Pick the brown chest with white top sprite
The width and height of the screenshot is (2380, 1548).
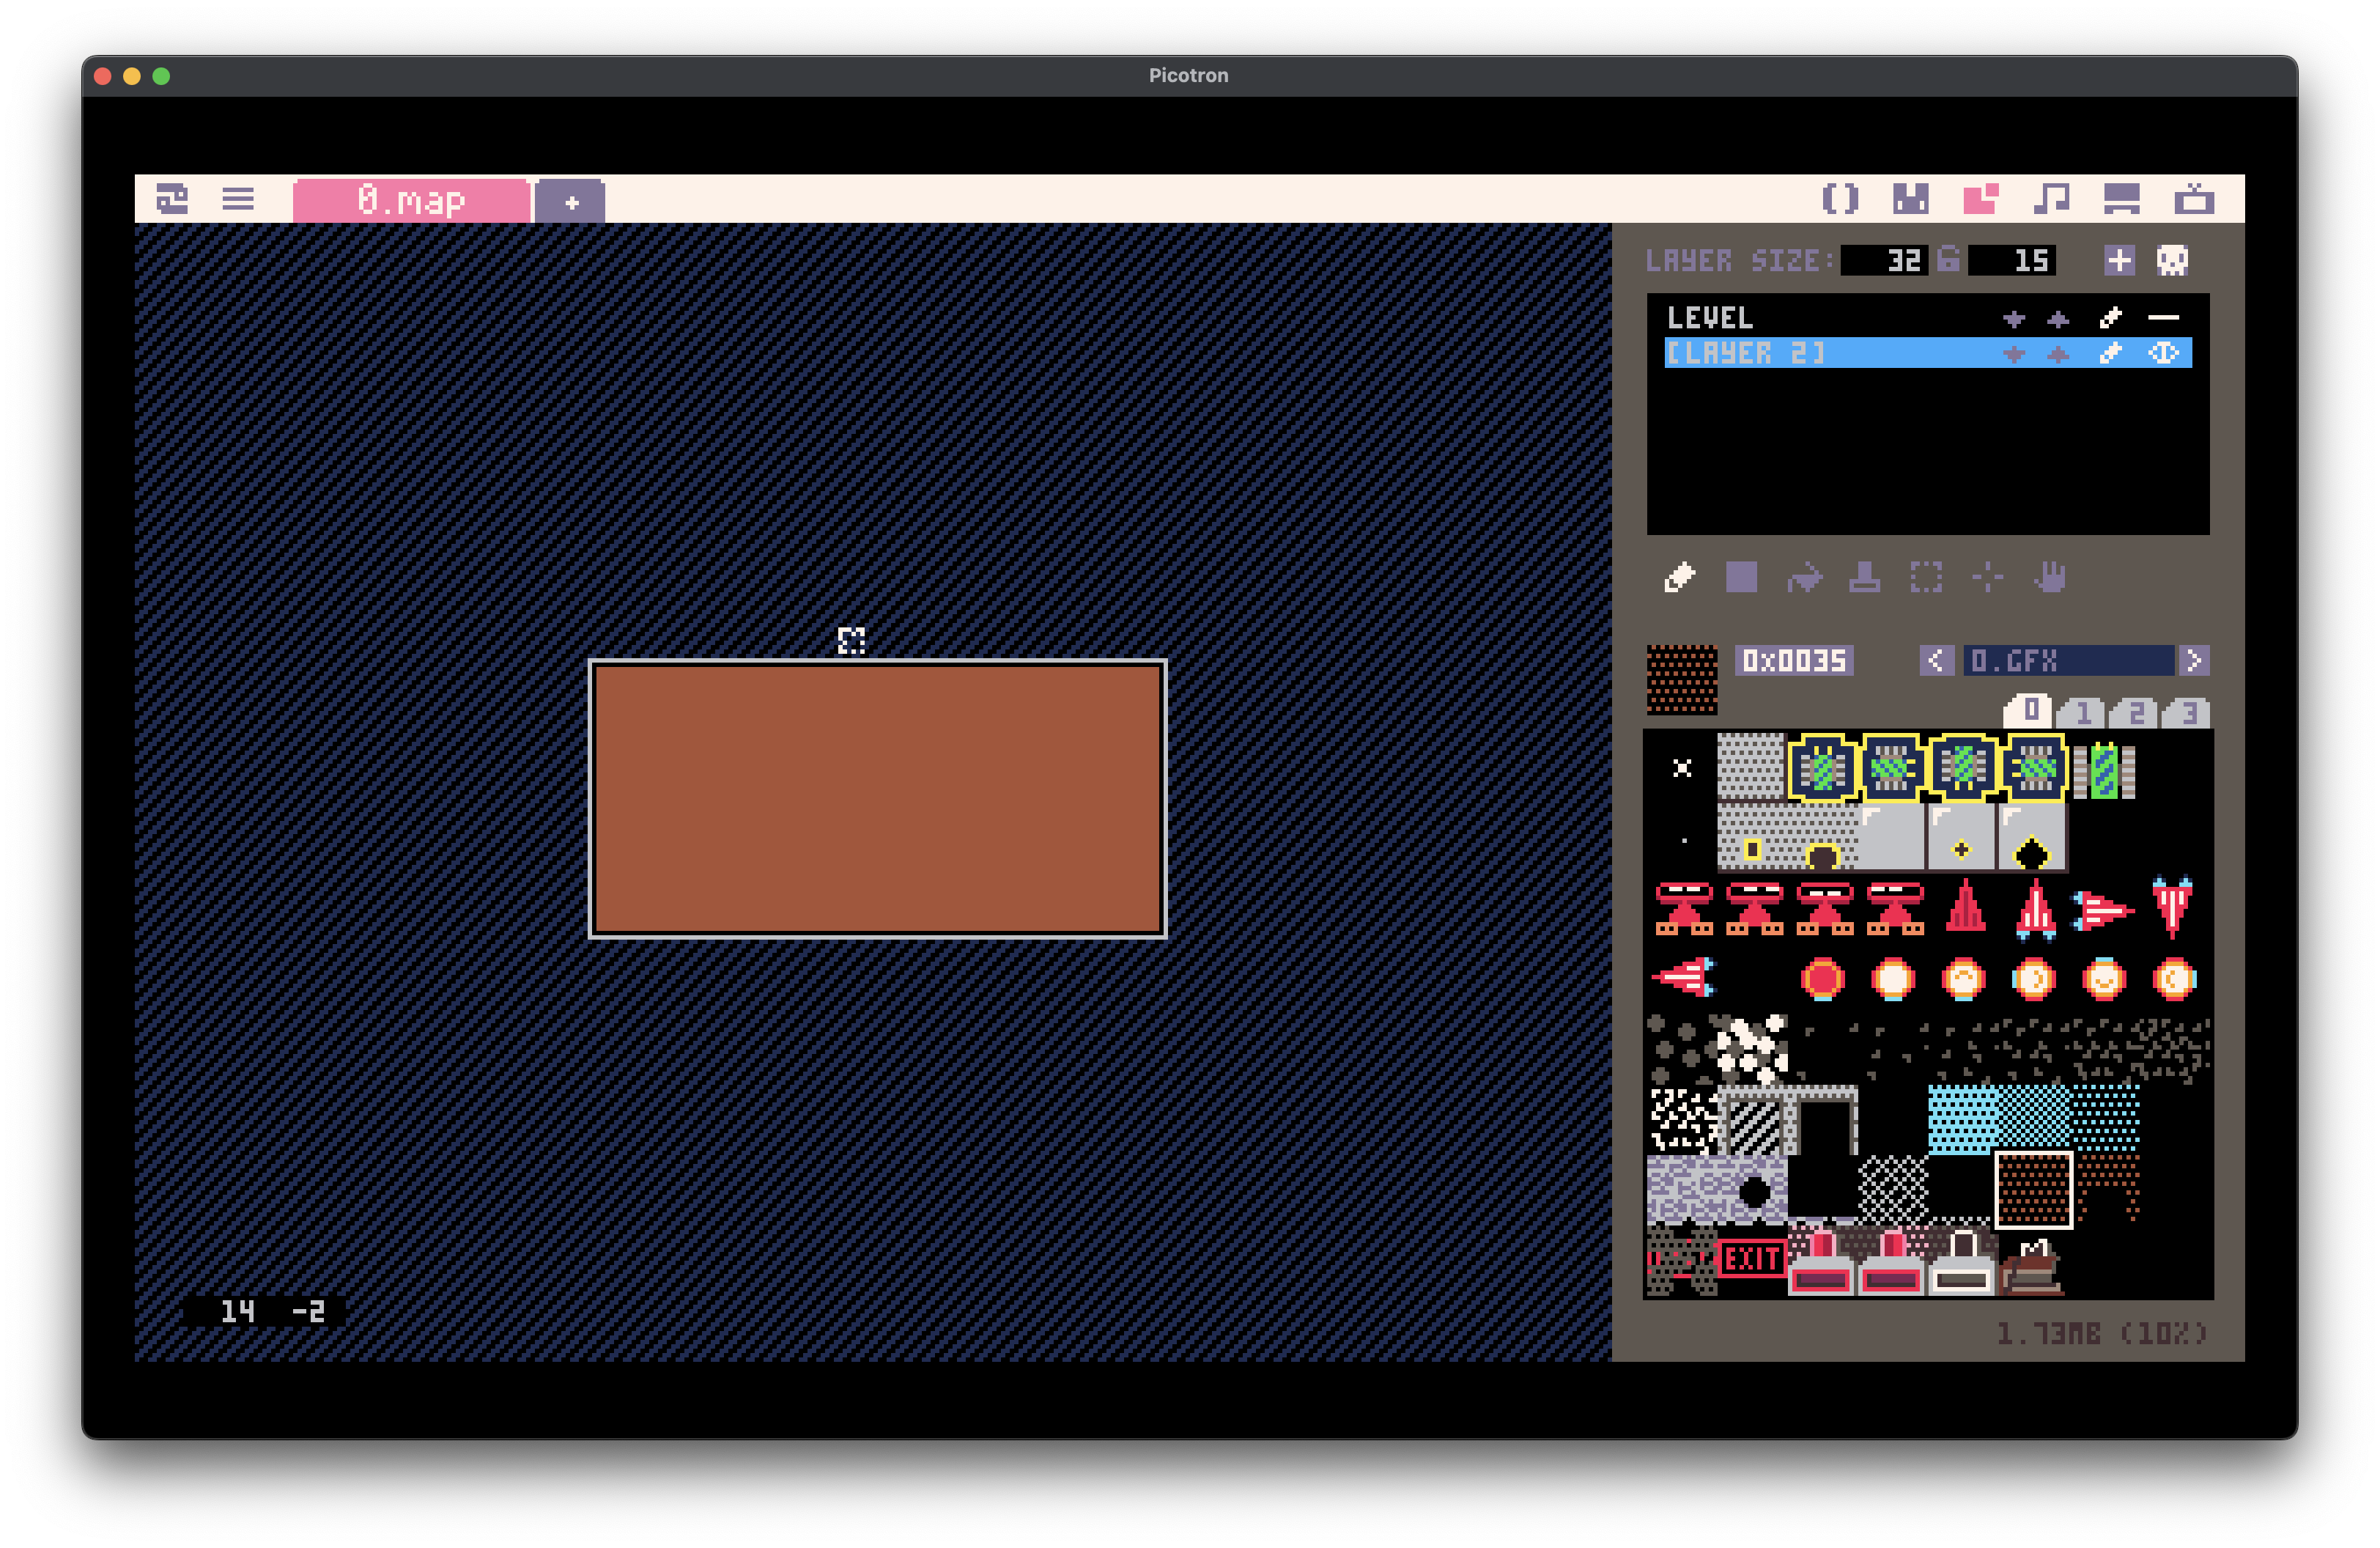click(2032, 1268)
